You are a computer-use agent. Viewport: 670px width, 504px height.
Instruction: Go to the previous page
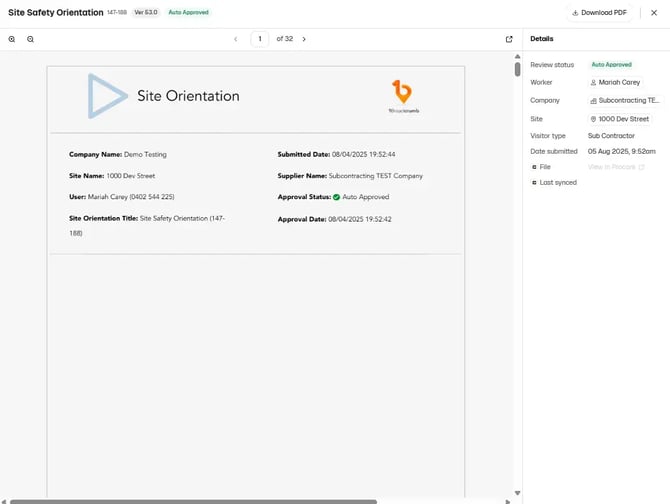click(235, 39)
